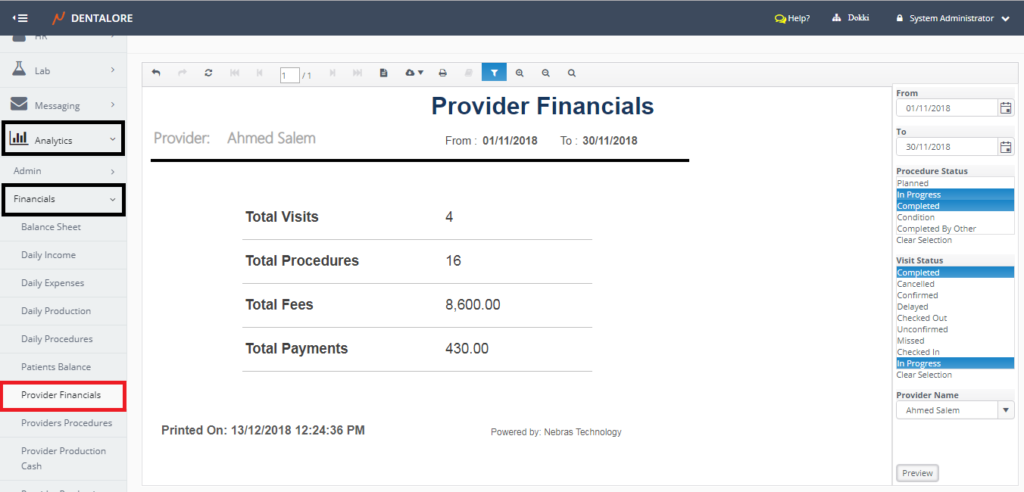The image size is (1024, 492).
Task: Select 'Cancelled' in Visit Status list
Action: point(917,284)
